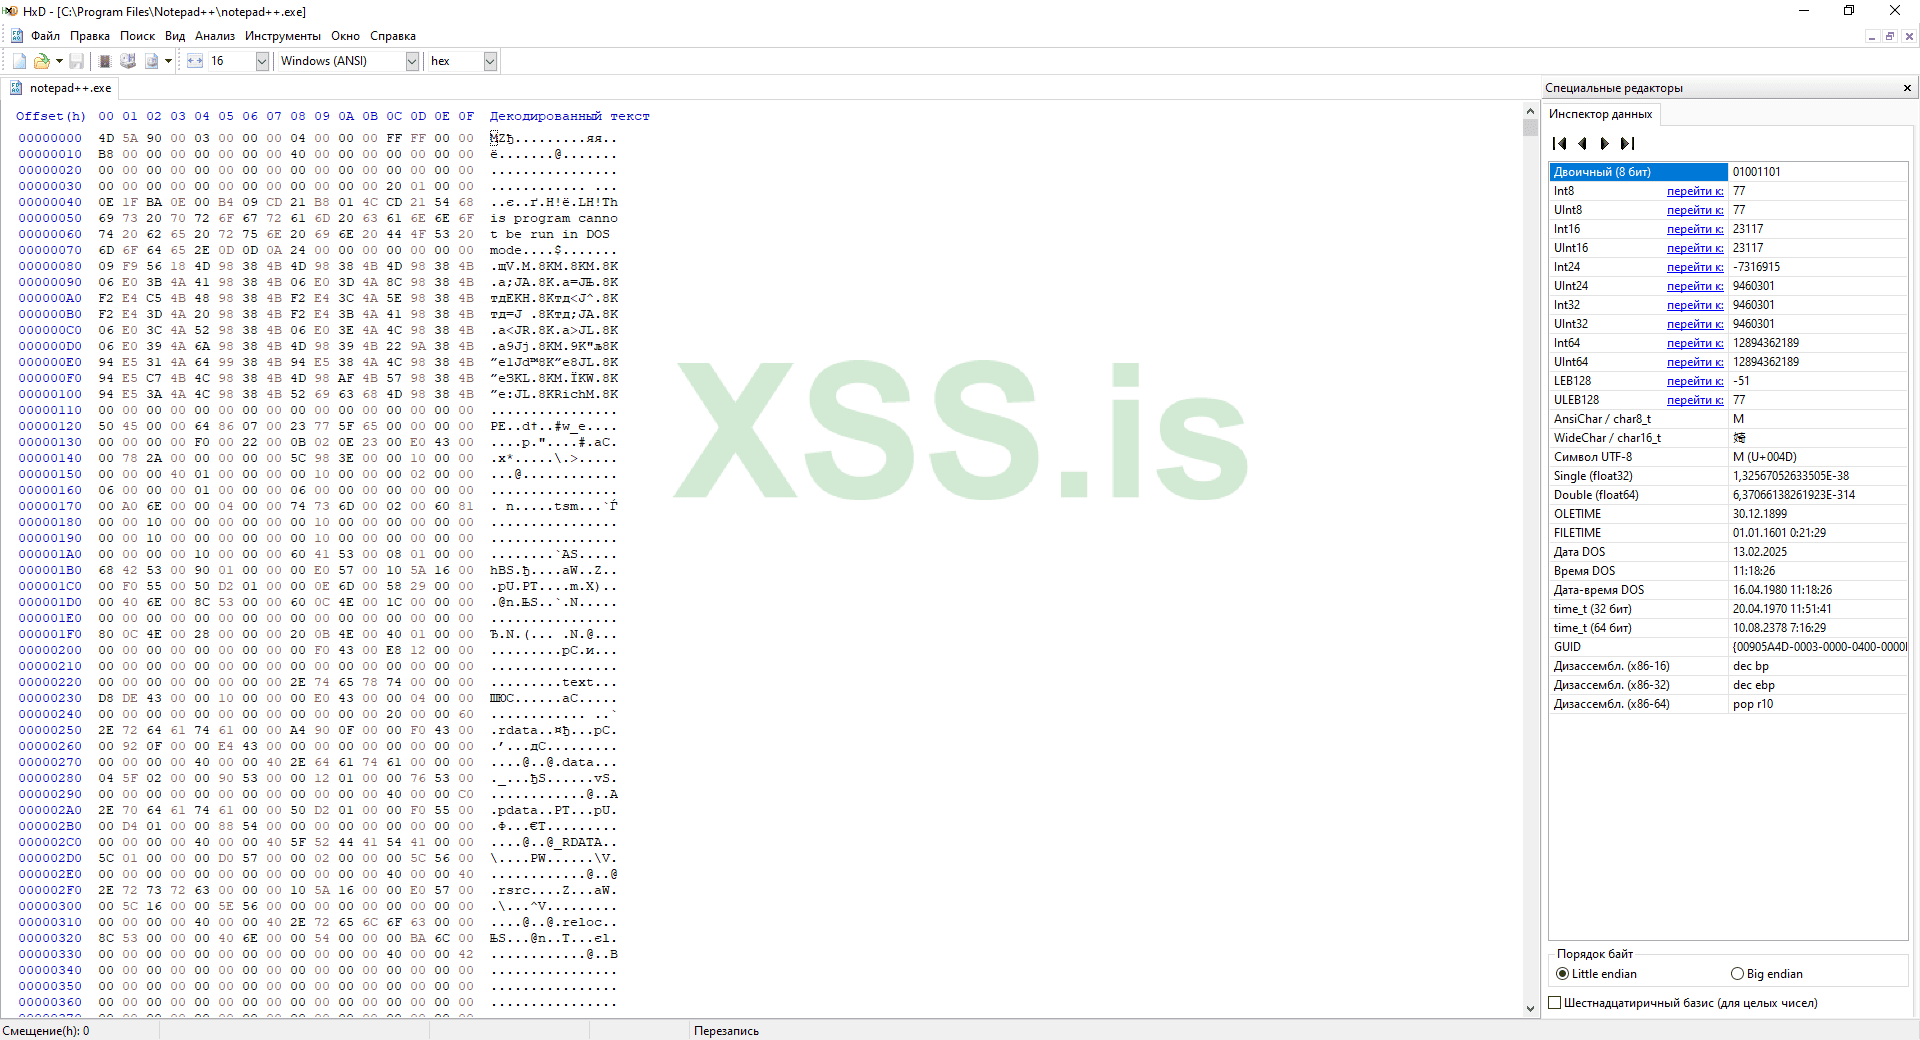Image resolution: width=1920 pixels, height=1040 pixels.
Task: Switch to the notepad++.exe tab
Action: click(x=61, y=88)
